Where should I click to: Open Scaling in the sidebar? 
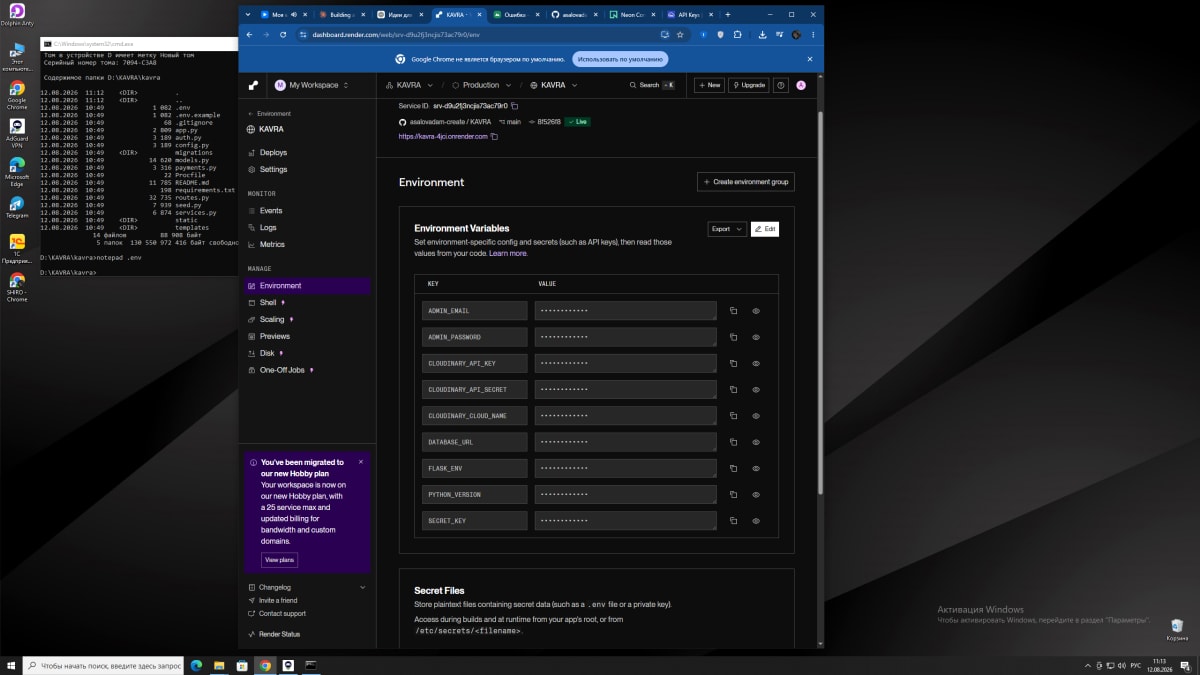tap(272, 319)
